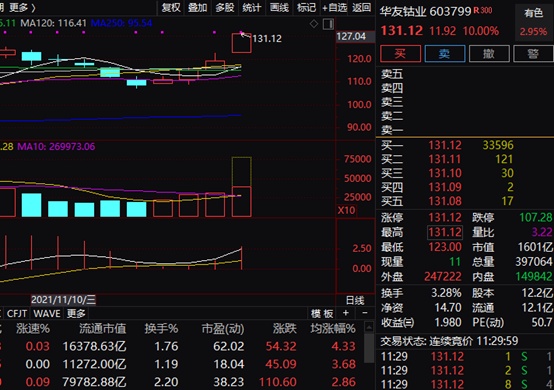Click the 内盘 value 149842

(x=534, y=277)
